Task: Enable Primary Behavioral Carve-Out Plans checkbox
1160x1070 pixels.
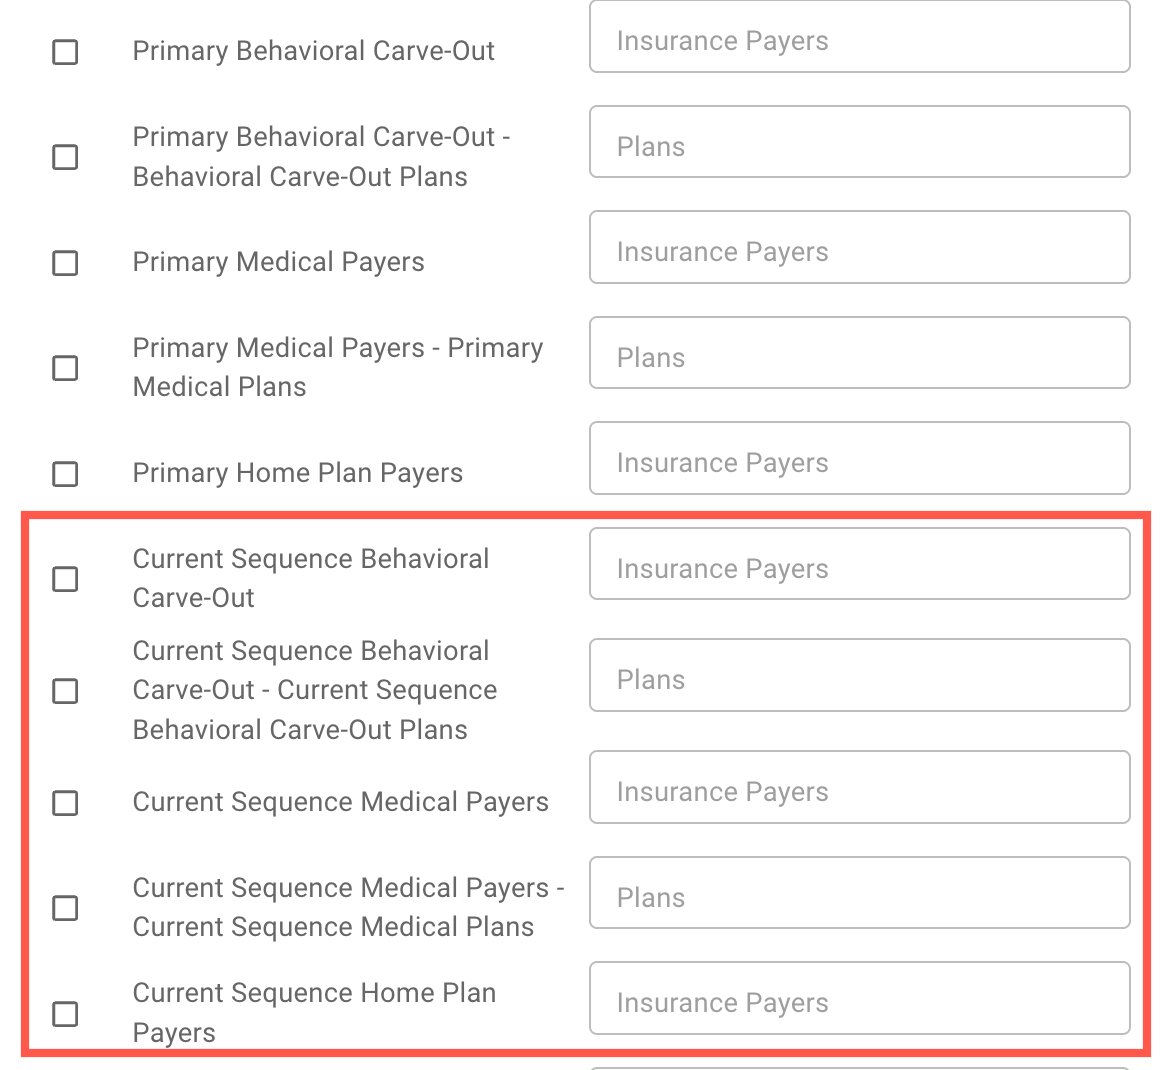Action: point(65,157)
